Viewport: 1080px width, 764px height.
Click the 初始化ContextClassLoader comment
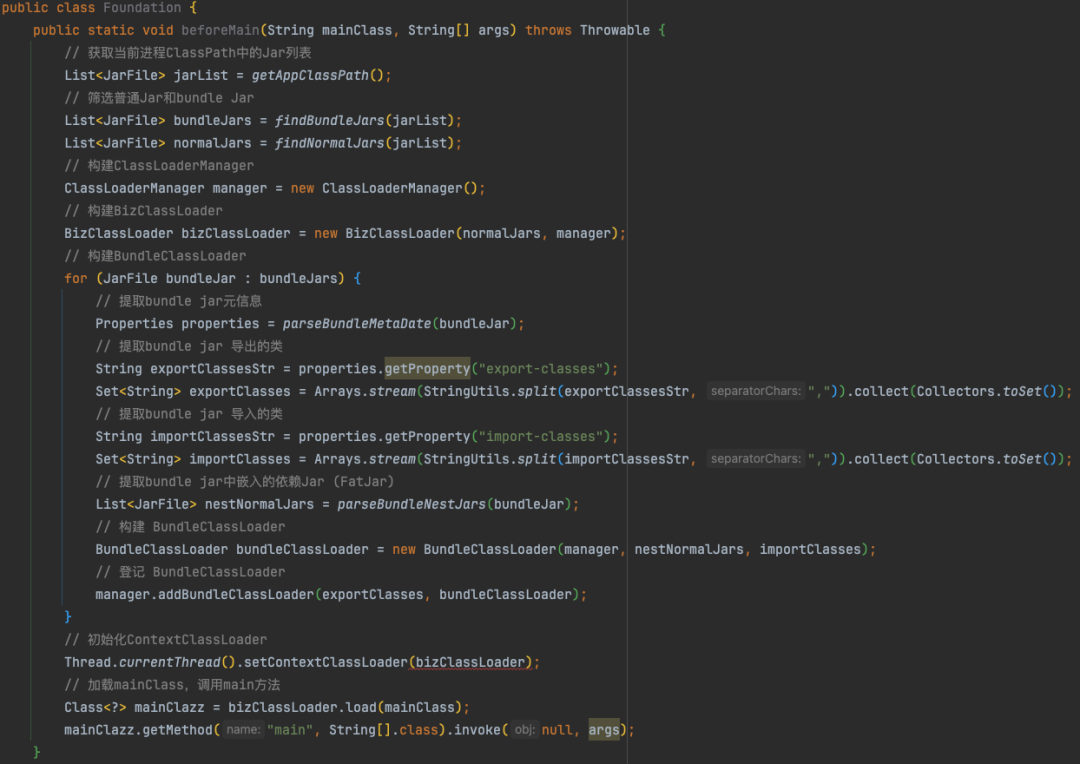click(x=165, y=639)
